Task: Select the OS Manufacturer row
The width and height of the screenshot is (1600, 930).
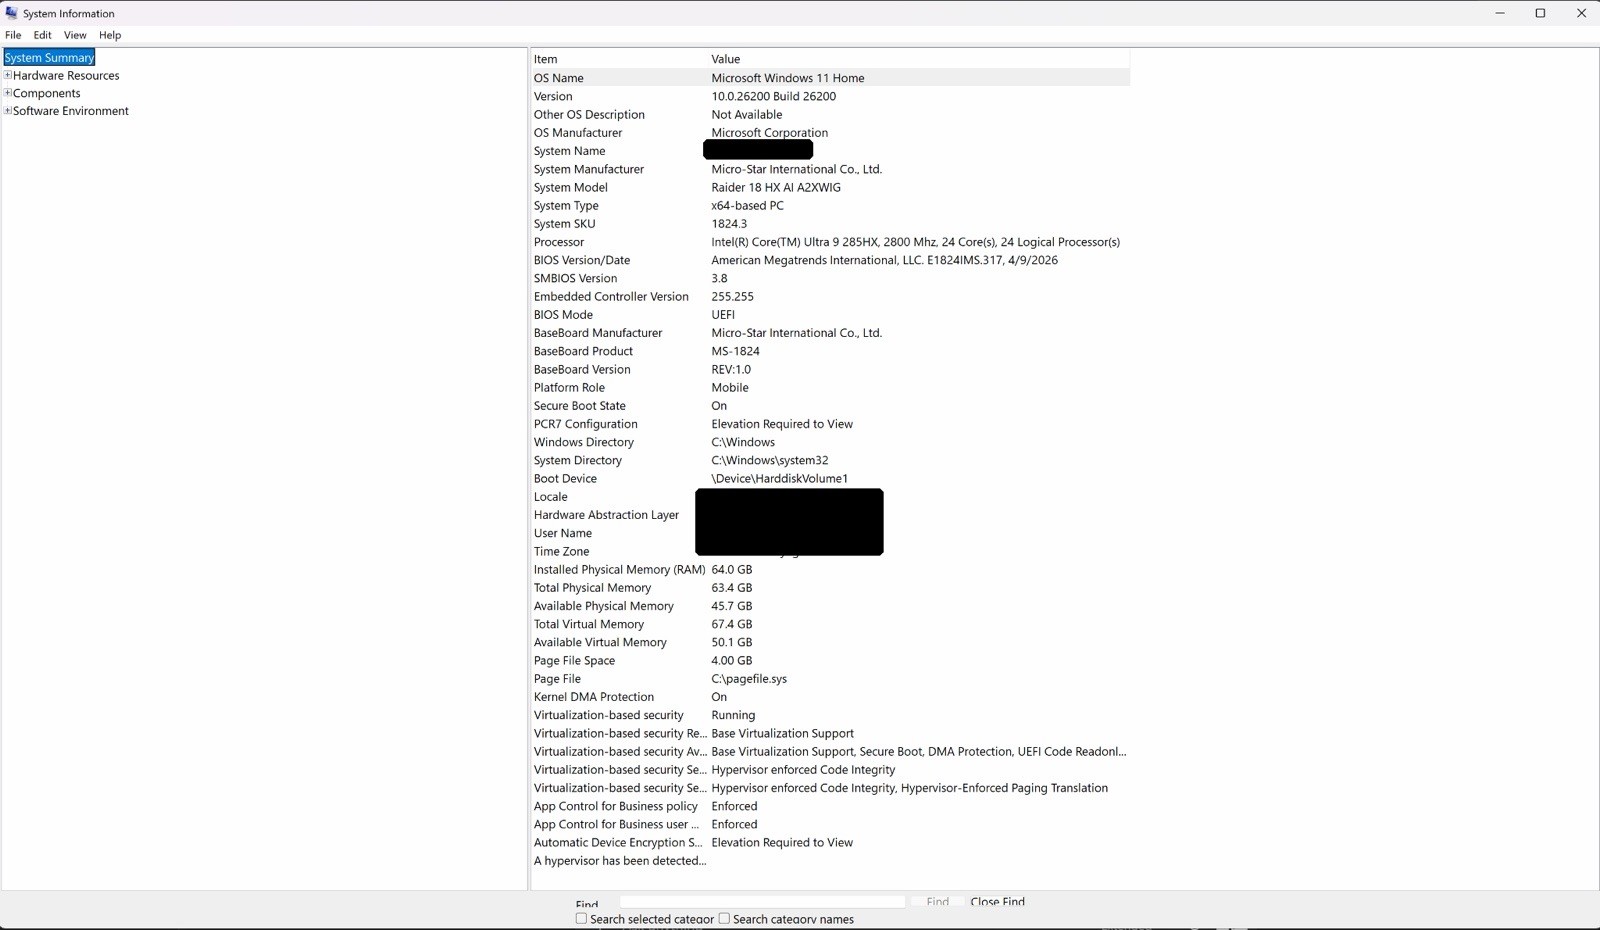Action: (x=830, y=133)
